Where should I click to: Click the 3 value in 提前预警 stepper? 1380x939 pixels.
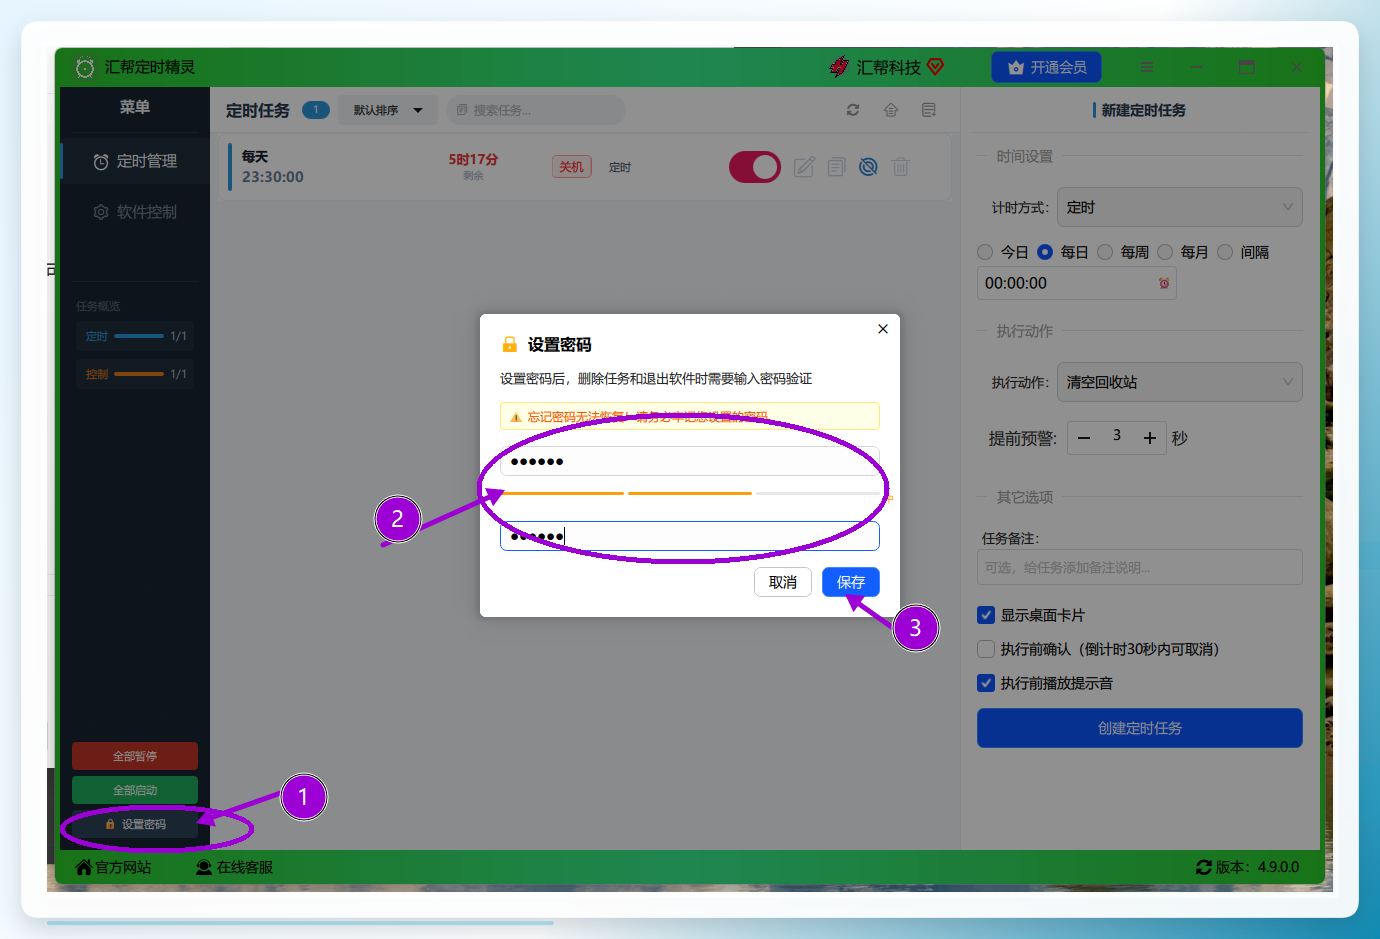pyautogui.click(x=1117, y=436)
